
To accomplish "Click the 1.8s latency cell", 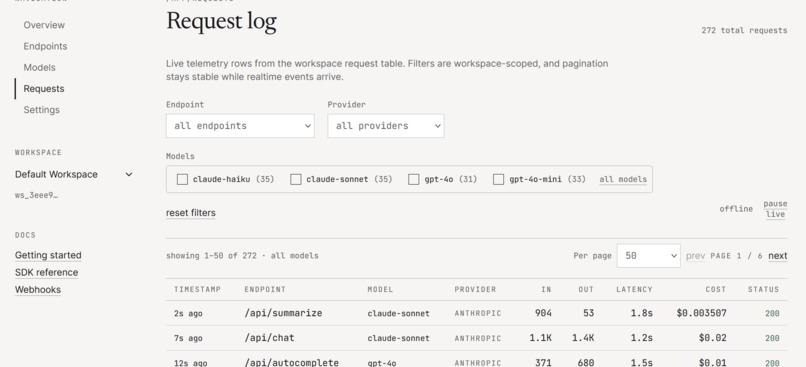I will tap(642, 313).
